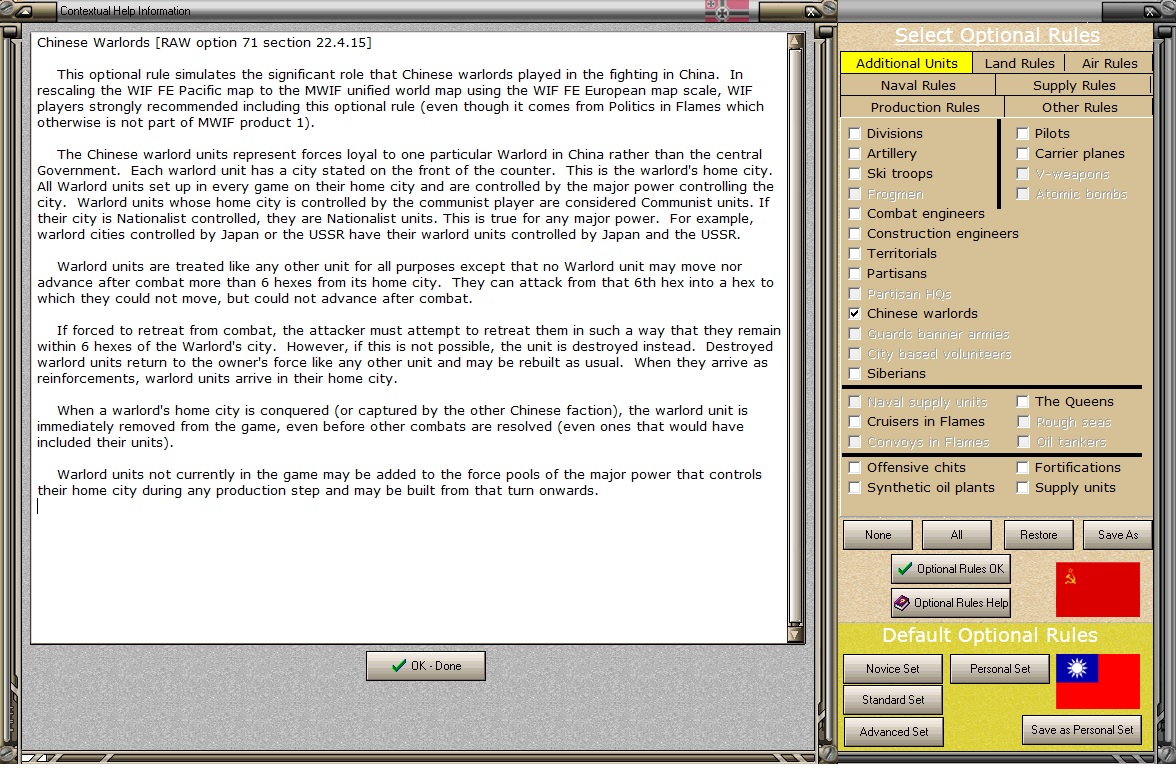1176x769 pixels.
Task: Click the OK - Done button
Action: [426, 665]
